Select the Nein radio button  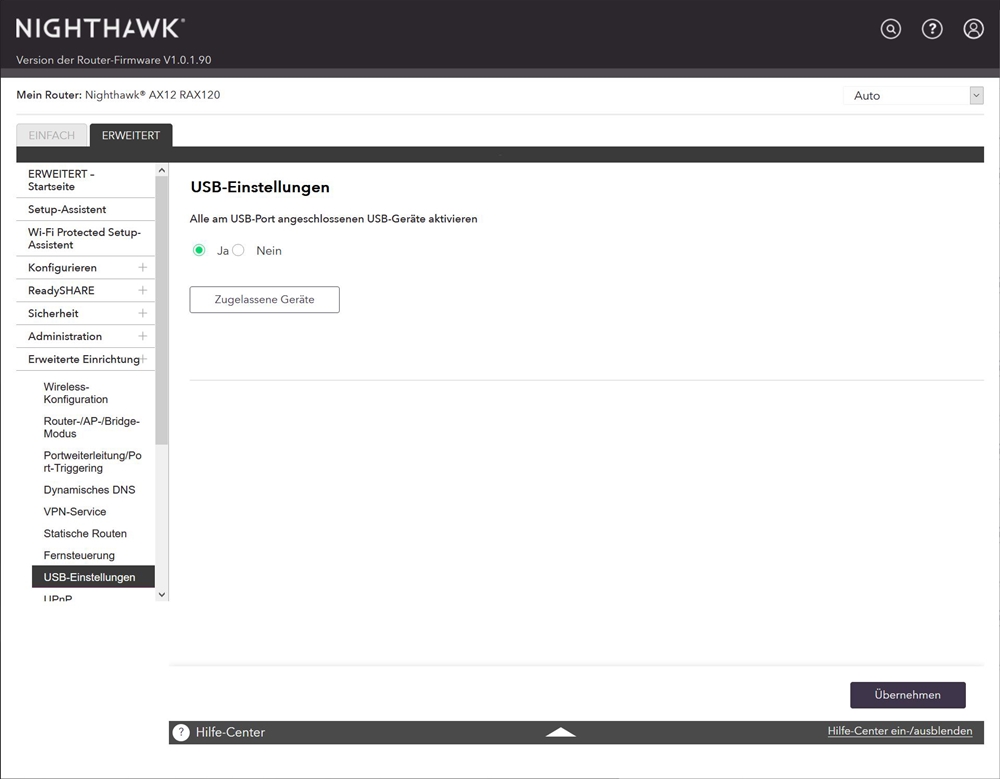238,251
